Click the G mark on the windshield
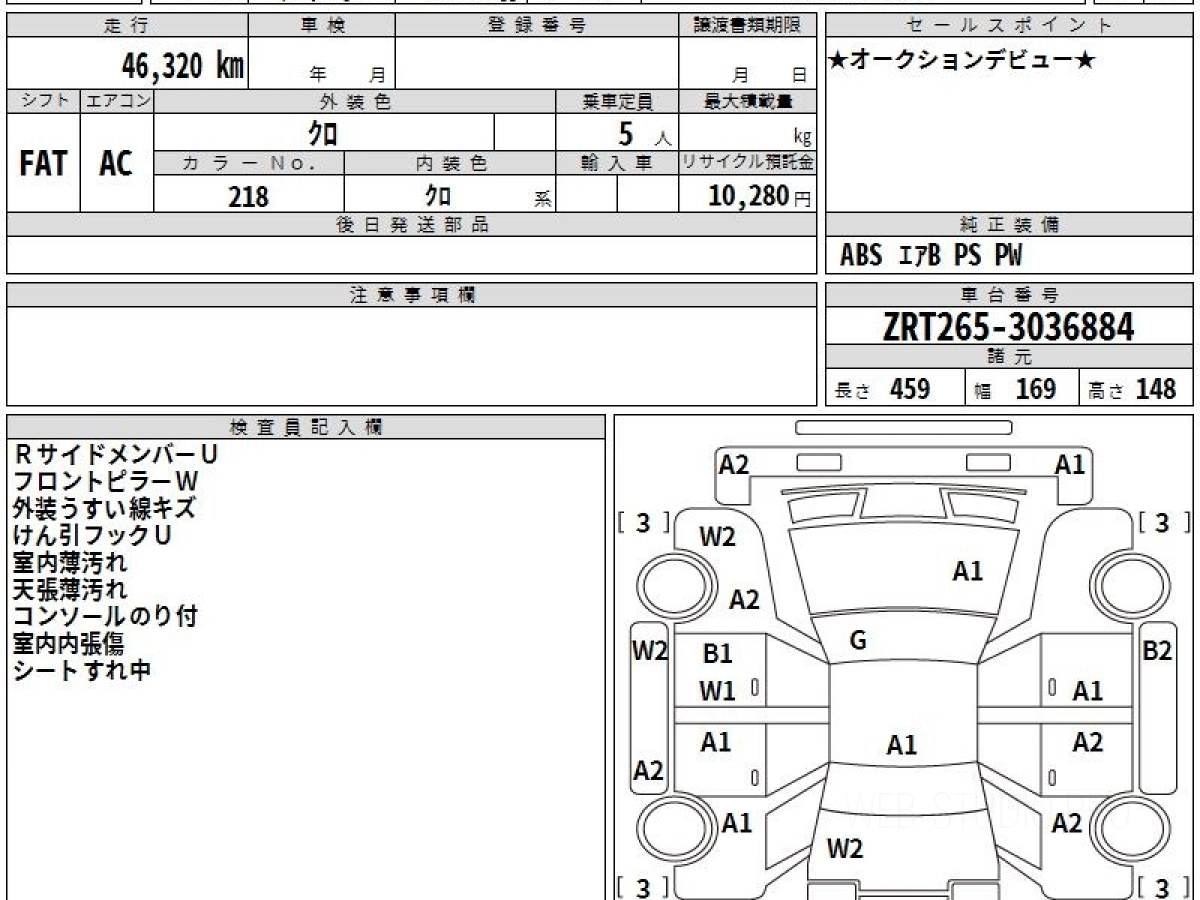The height and width of the screenshot is (900, 1200). point(858,641)
